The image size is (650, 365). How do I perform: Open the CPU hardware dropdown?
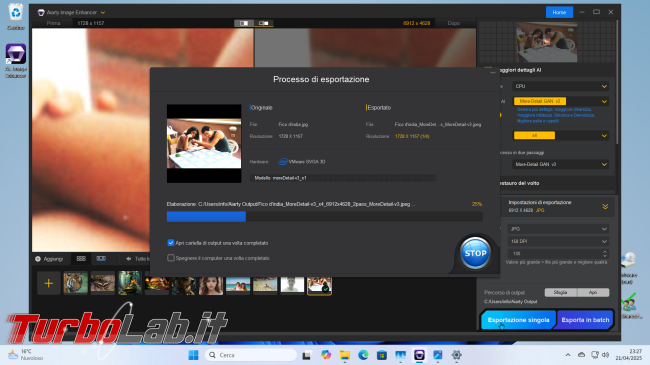pos(560,86)
